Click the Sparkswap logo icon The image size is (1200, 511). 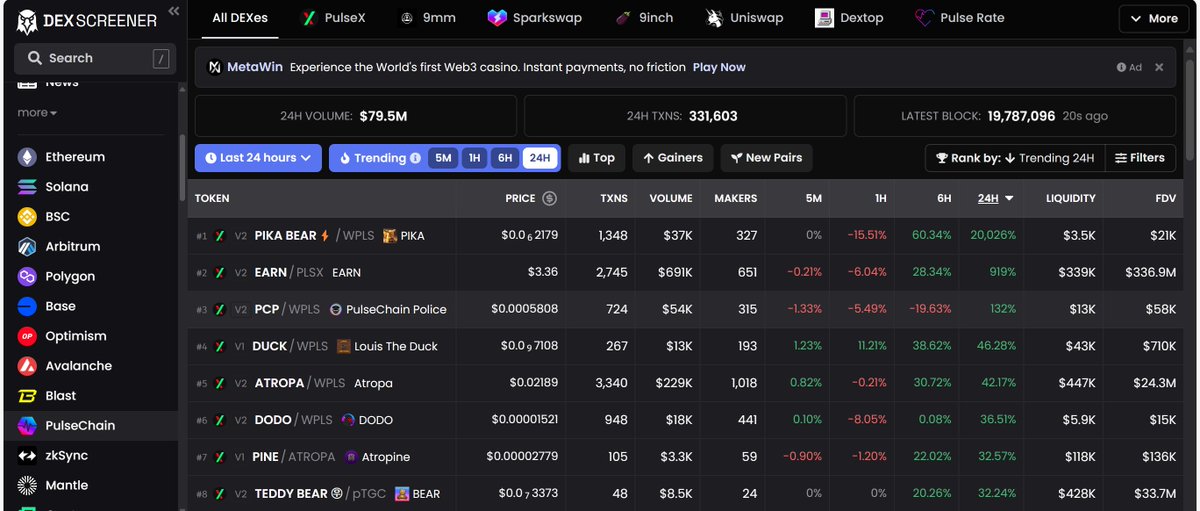tap(497, 18)
